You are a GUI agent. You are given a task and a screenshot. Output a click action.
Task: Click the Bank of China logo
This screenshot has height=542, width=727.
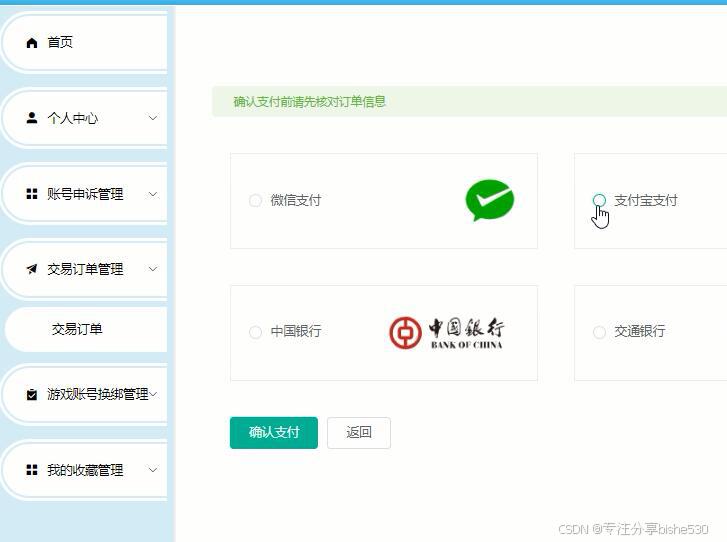tap(446, 332)
